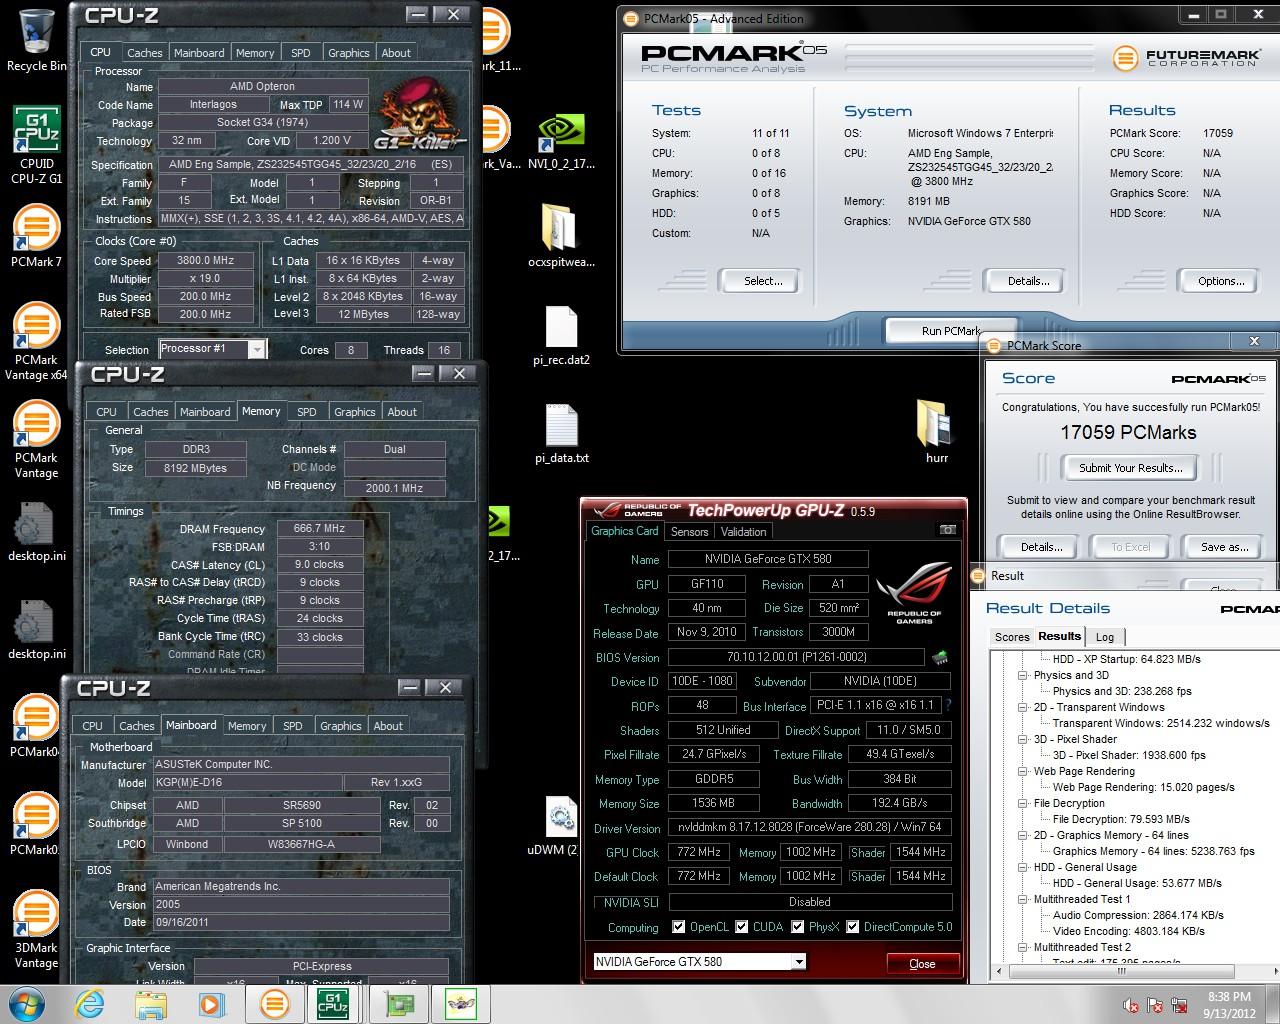Switch to Log tab in Result Details
The image size is (1280, 1024).
coord(1105,637)
